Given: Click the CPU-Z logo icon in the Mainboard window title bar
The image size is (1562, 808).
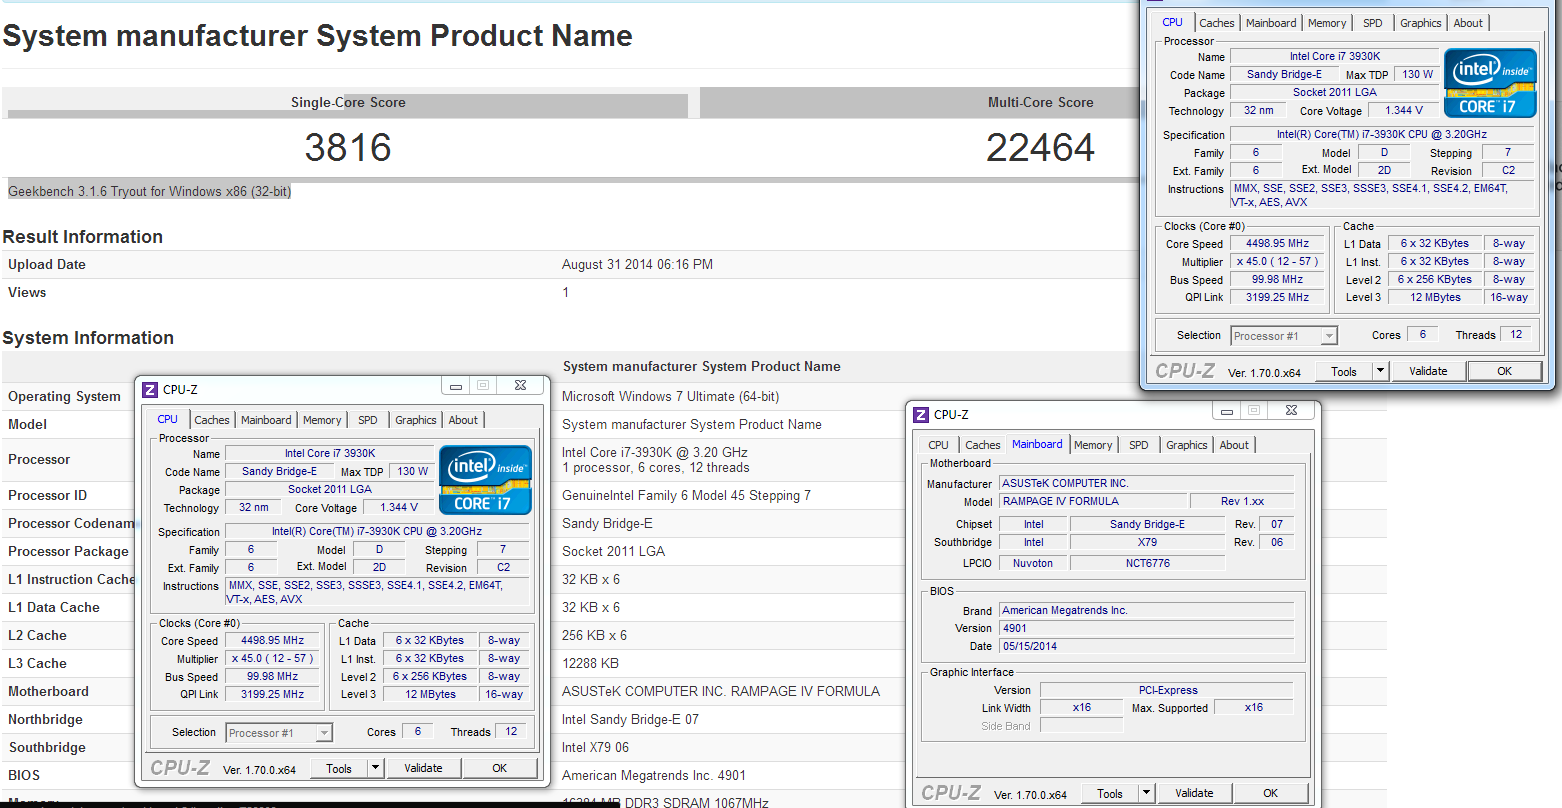Looking at the screenshot, I should [x=921, y=415].
